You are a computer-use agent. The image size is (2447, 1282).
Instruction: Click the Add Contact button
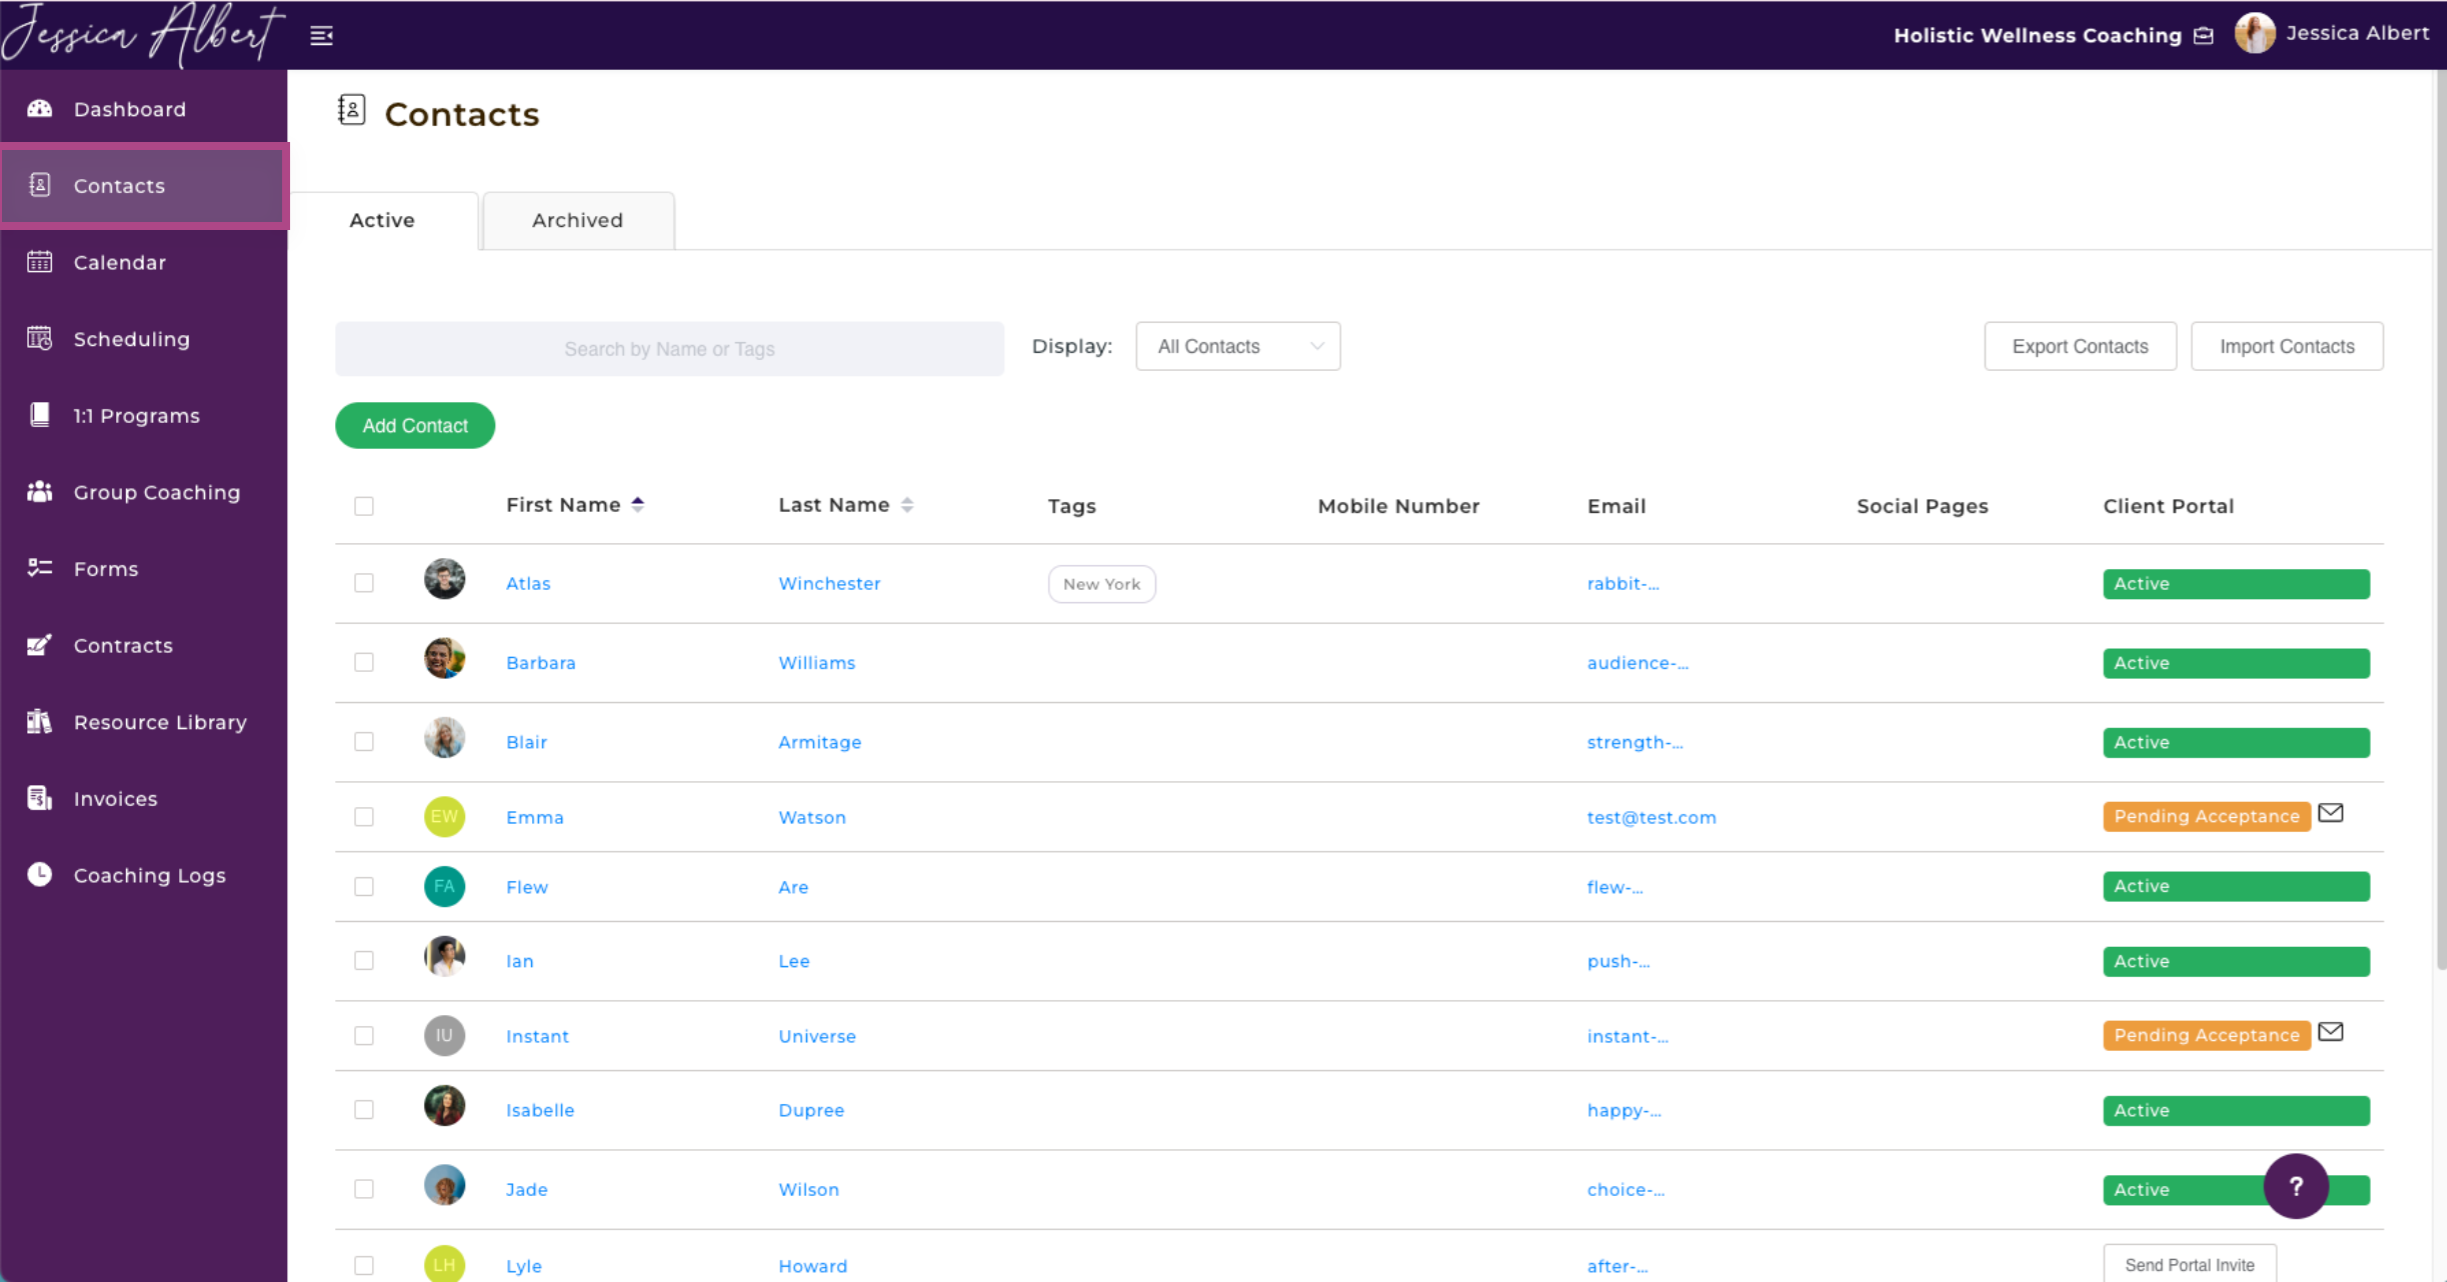pyautogui.click(x=415, y=426)
